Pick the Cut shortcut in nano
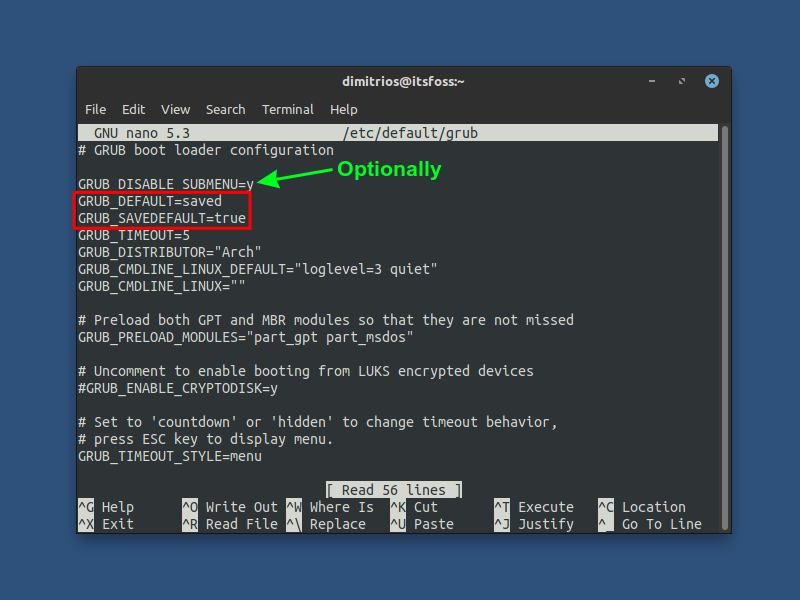This screenshot has width=800, height=600. [x=424, y=507]
